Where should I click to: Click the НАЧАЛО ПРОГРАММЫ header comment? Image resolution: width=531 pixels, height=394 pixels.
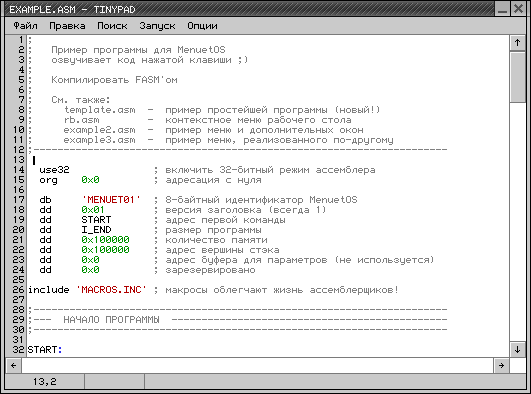click(x=111, y=320)
